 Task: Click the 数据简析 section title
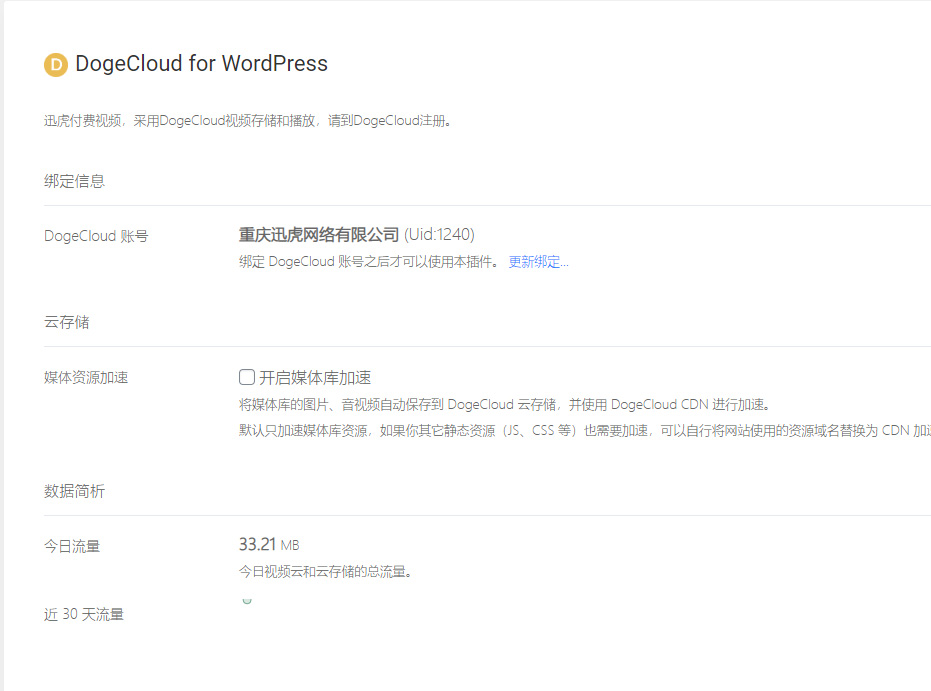click(x=74, y=491)
